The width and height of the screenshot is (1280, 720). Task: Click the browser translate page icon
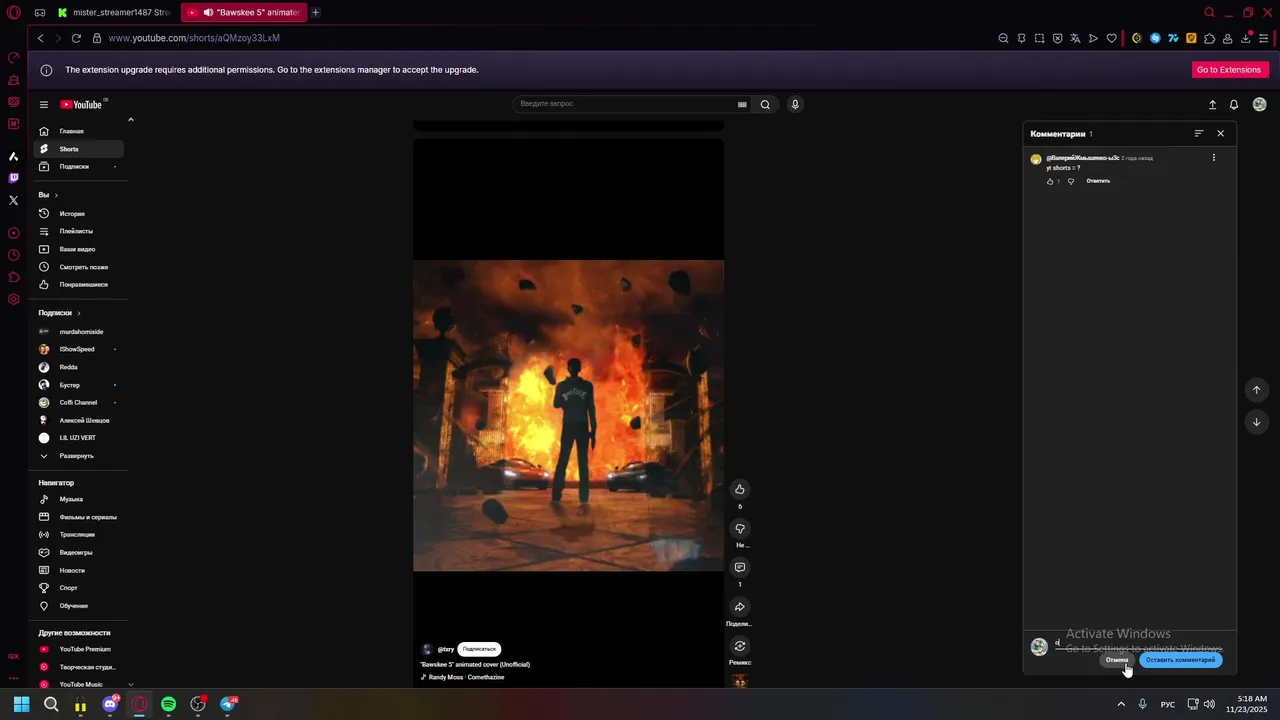click(x=1075, y=38)
